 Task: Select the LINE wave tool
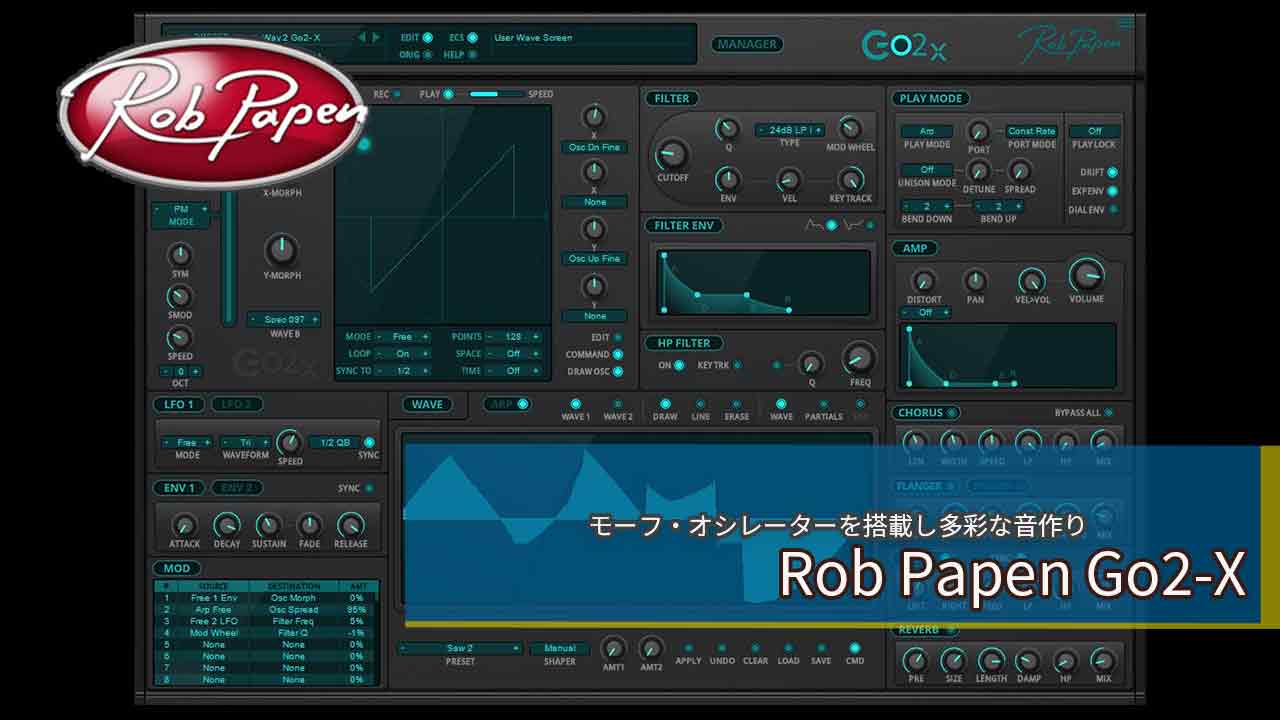pyautogui.click(x=700, y=404)
